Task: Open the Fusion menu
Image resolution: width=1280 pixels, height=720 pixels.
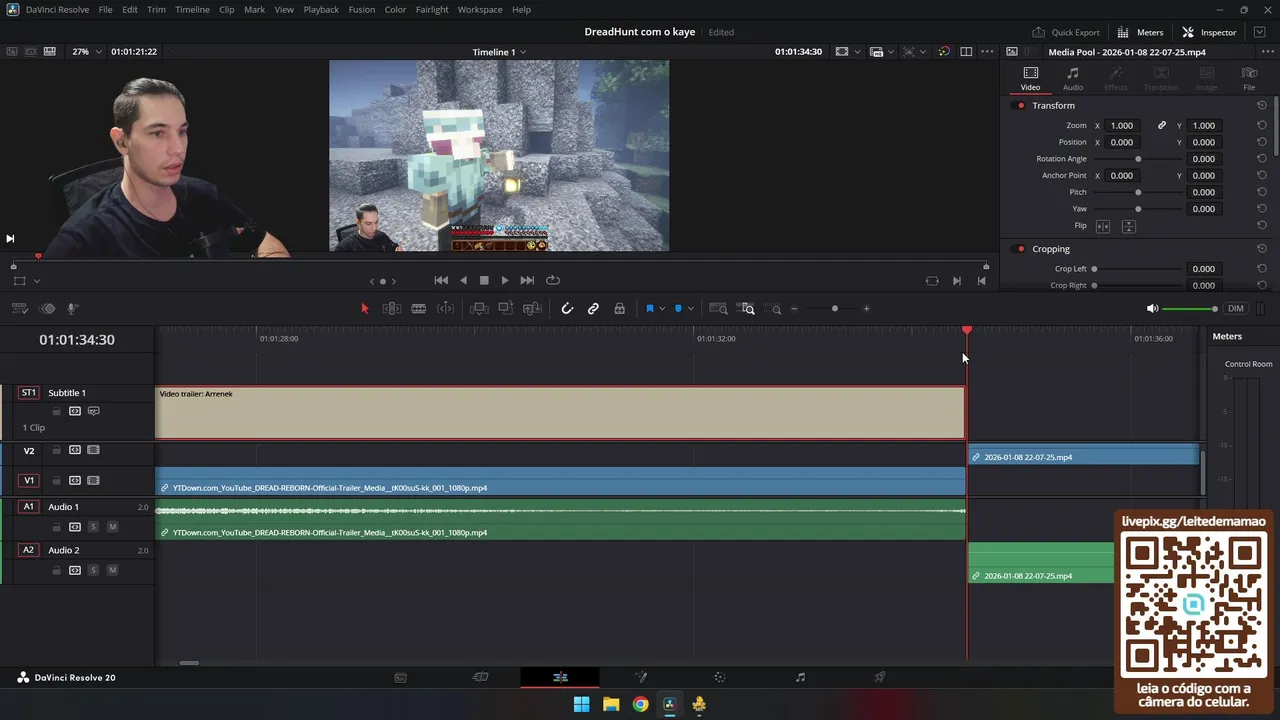Action: (x=362, y=10)
